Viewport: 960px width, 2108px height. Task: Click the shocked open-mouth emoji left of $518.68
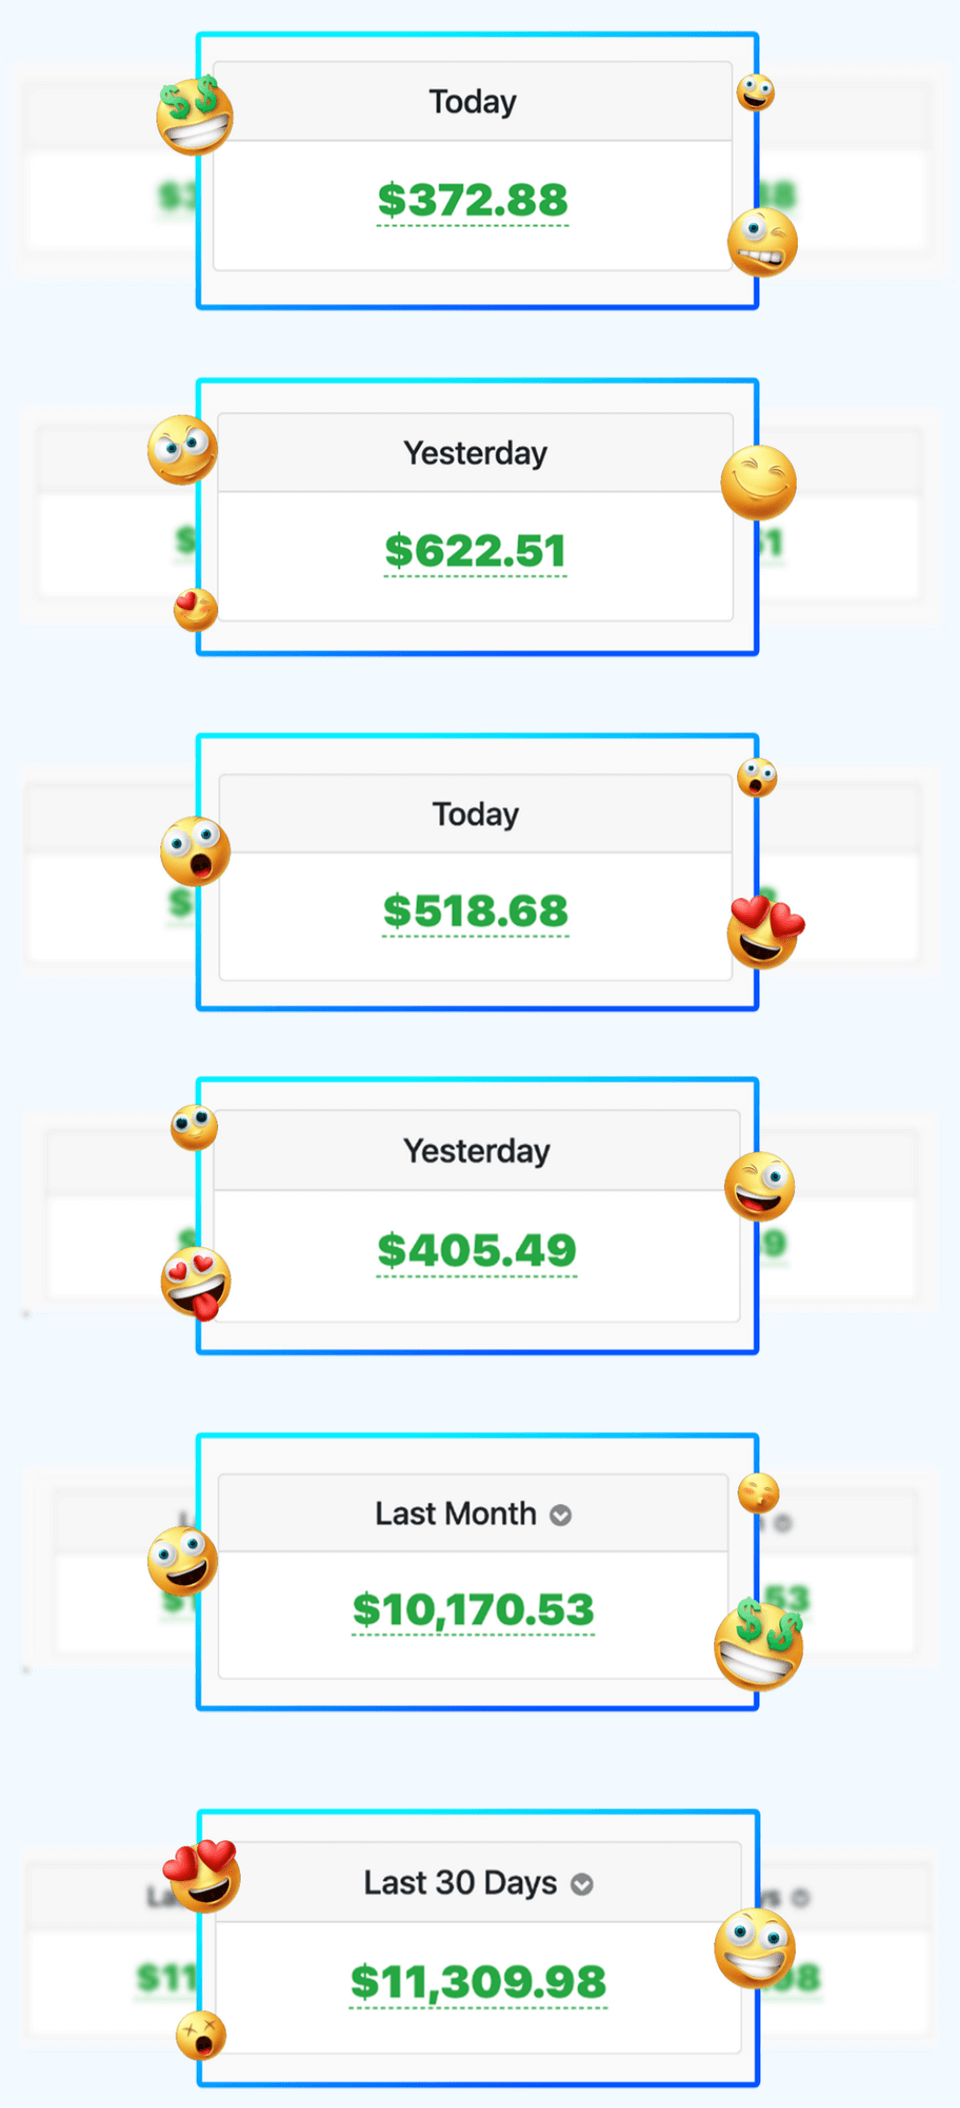(195, 851)
